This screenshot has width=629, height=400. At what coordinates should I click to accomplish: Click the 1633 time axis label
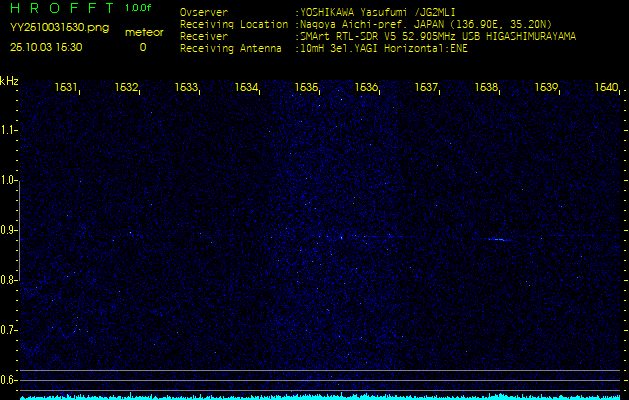pyautogui.click(x=186, y=87)
